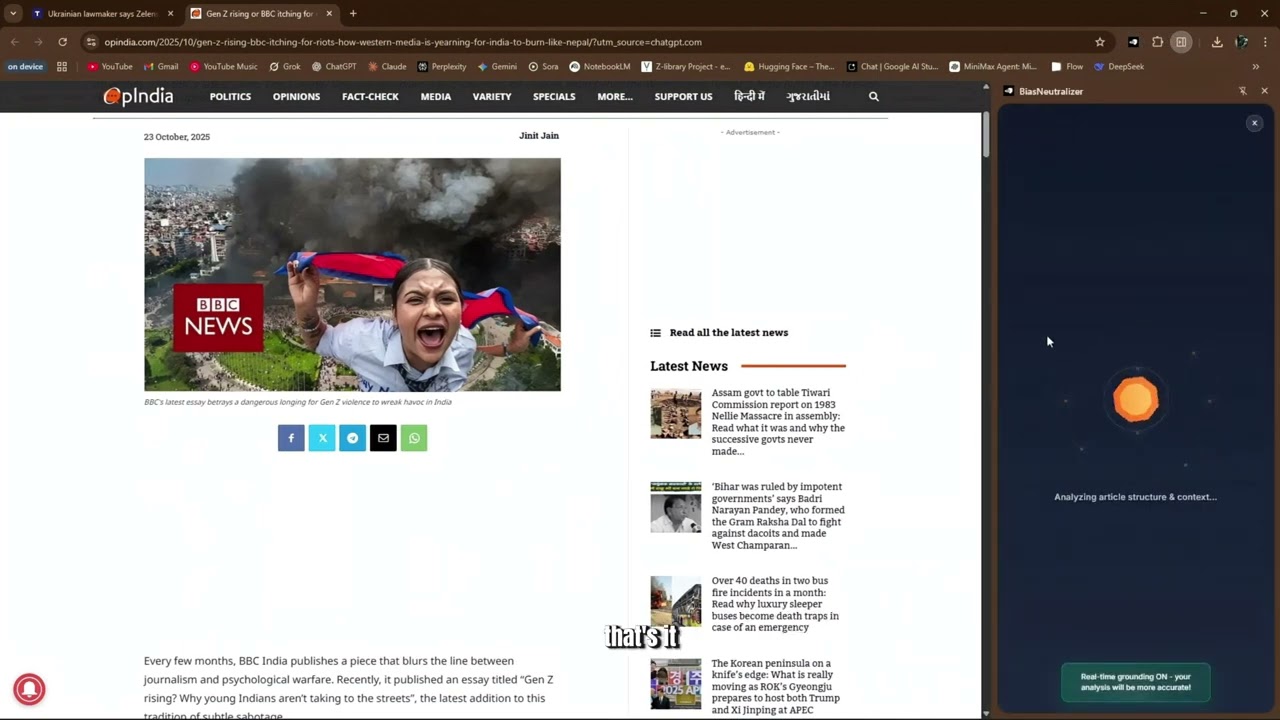
Task: Click the OpIndia logo
Action: click(x=138, y=96)
